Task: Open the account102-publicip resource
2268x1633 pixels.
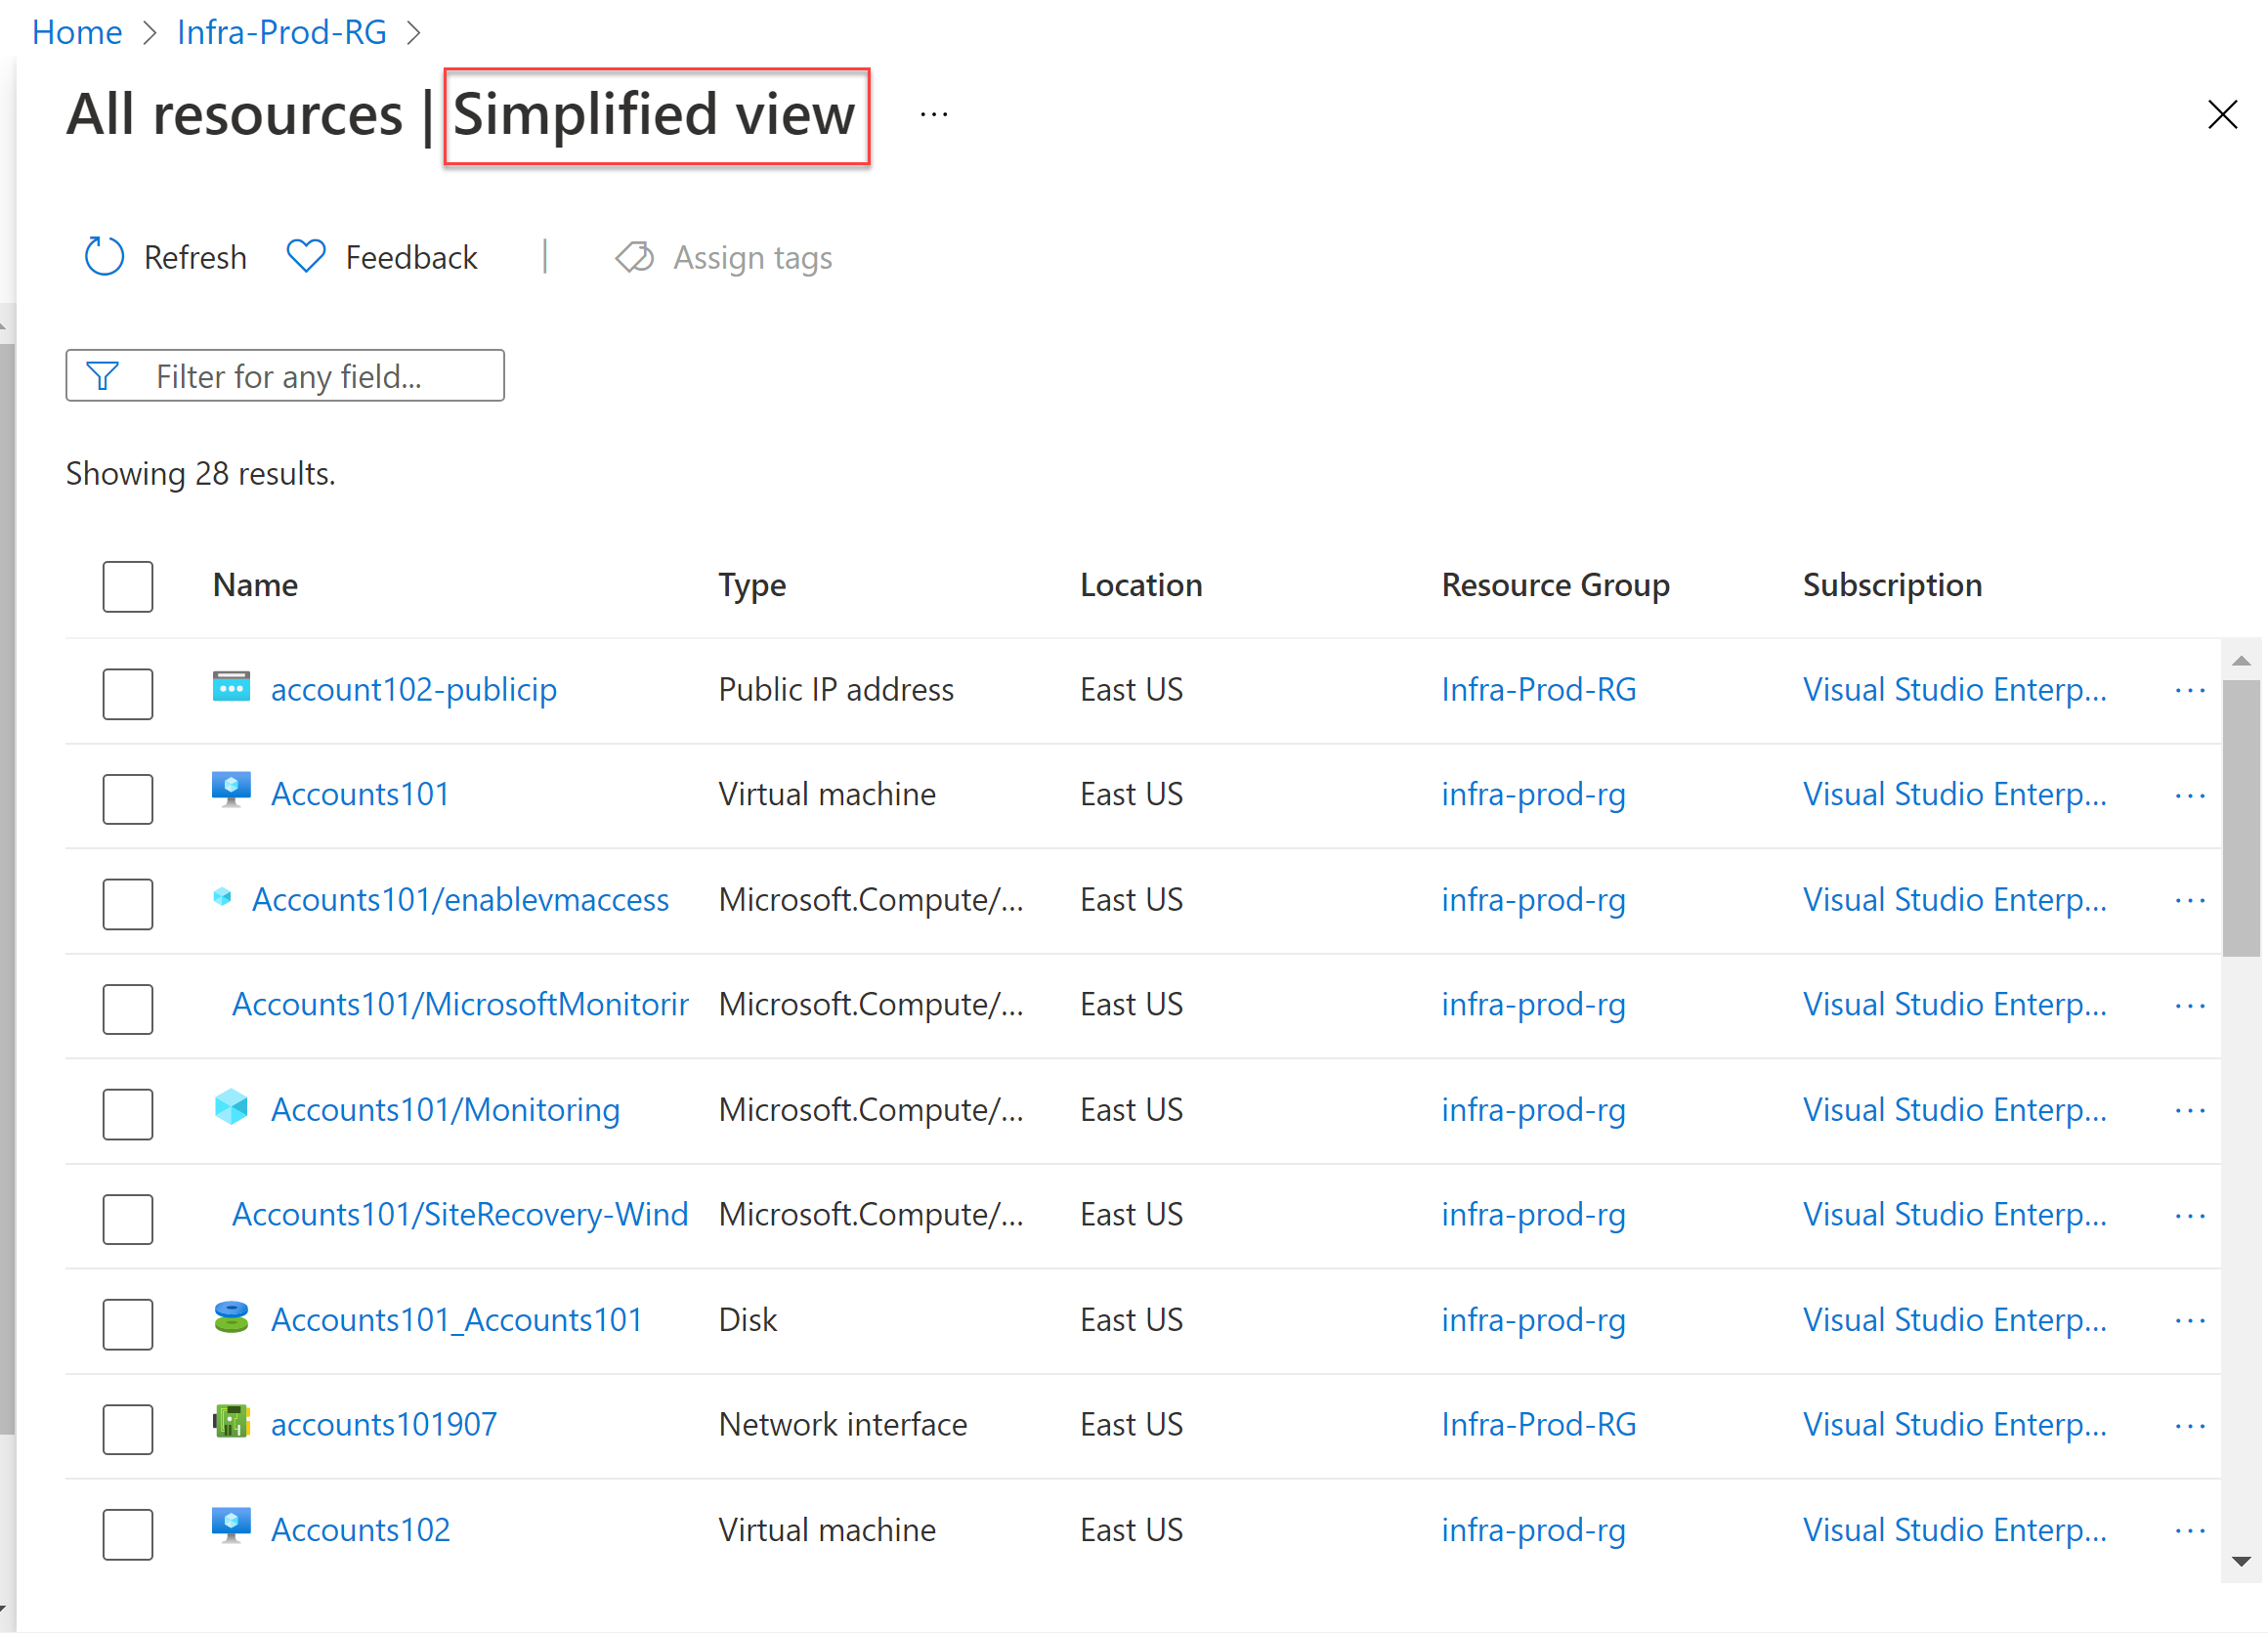Action: 414,689
